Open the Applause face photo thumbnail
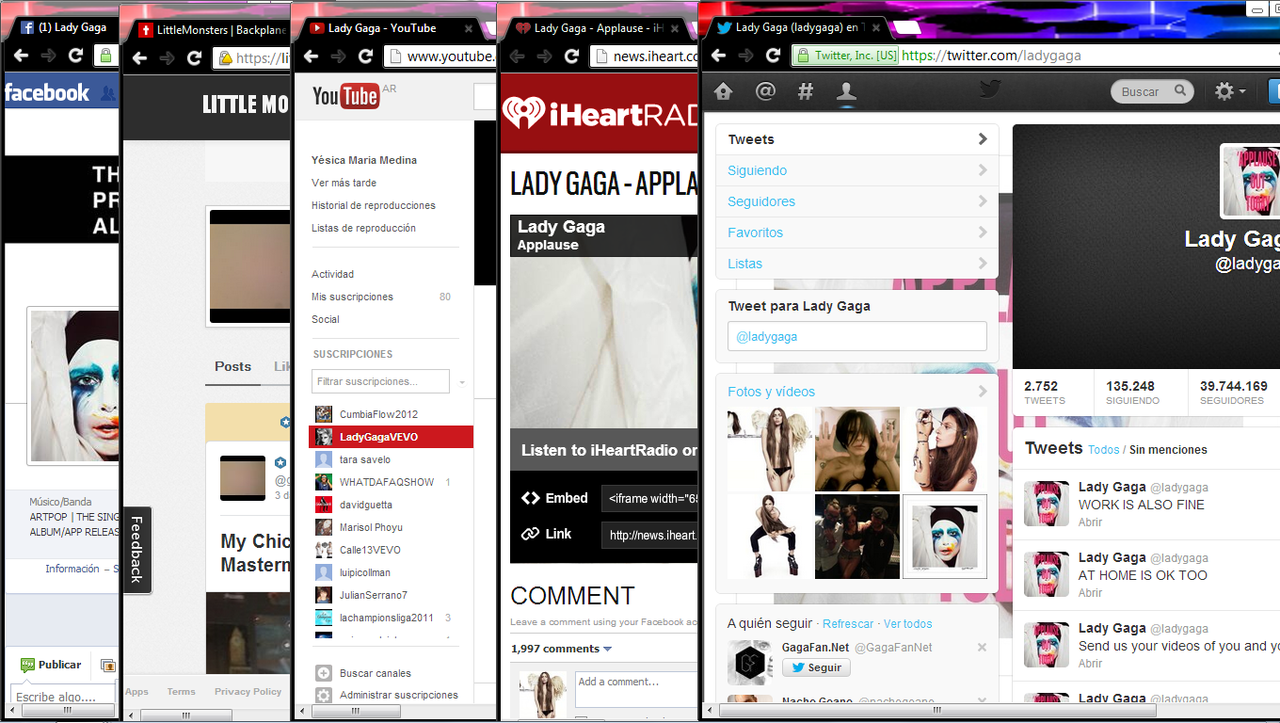Image resolution: width=1280 pixels, height=723 pixels. pos(944,536)
